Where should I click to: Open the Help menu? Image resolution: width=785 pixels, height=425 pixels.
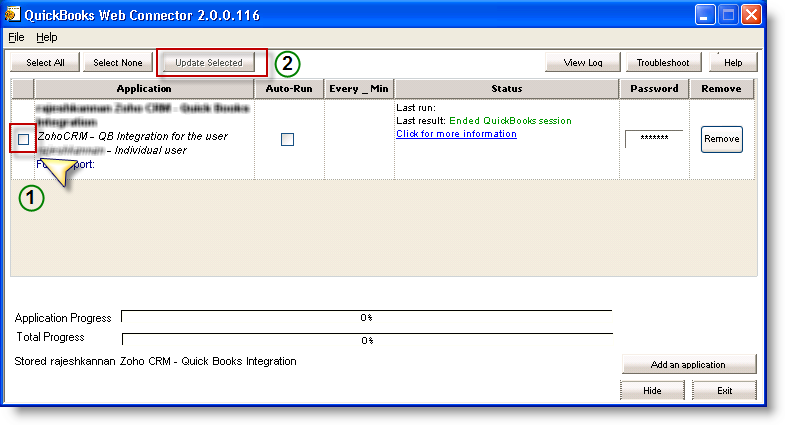click(x=47, y=38)
